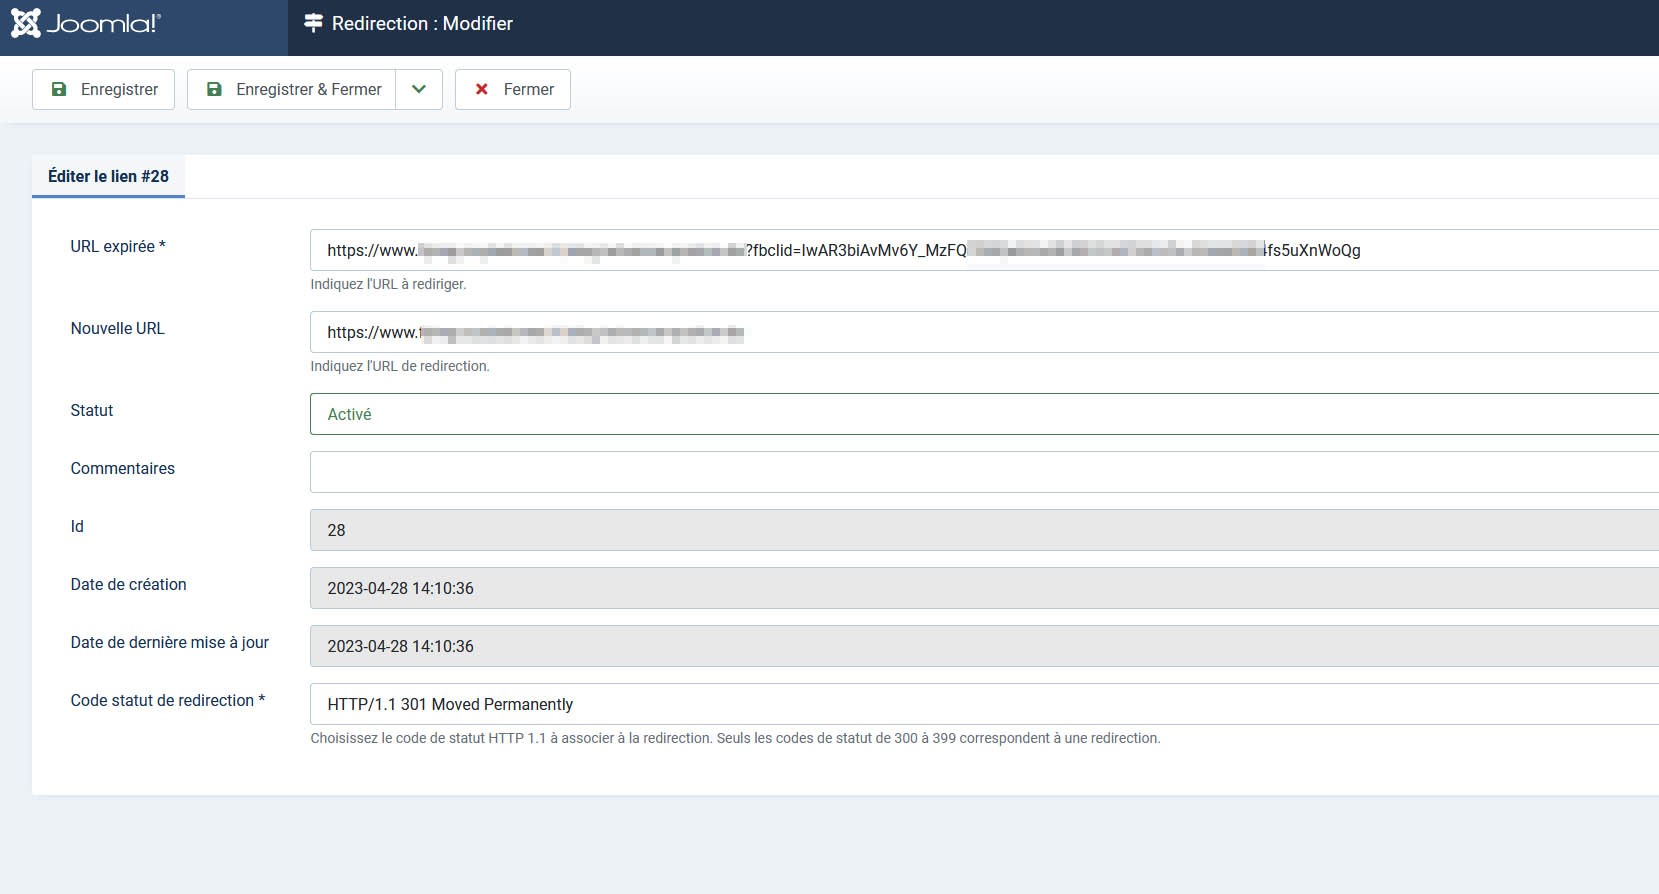Click the Id field showing 28
Viewport: 1659px width, 894px height.
[x=984, y=530]
